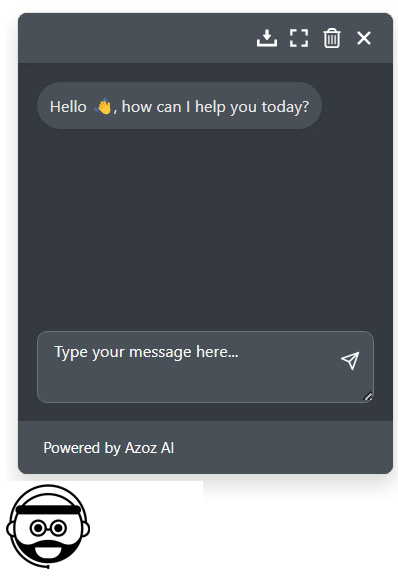
Task: Click the bearded chatbot avatar launcher
Action: tap(48, 526)
